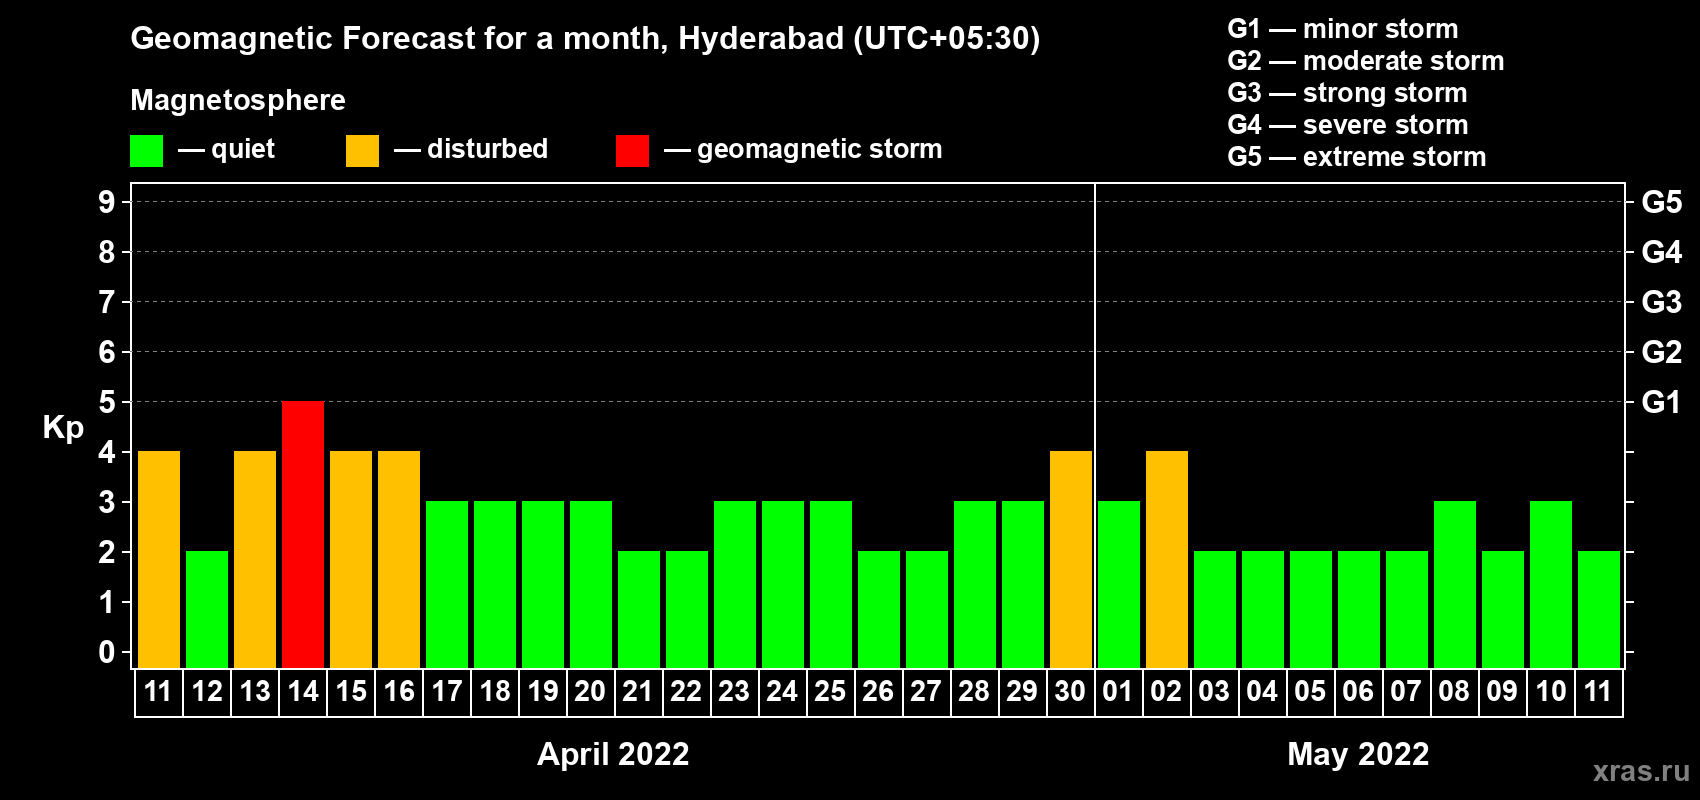Click the date cell '20' in April

click(591, 692)
